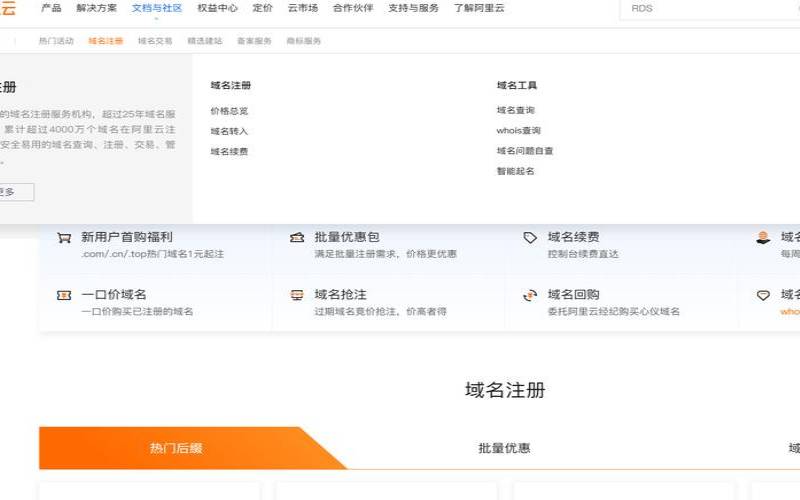Image resolution: width=800 pixels, height=500 pixels.
Task: Open 域名回购 card title
Action: pyautogui.click(x=573, y=295)
